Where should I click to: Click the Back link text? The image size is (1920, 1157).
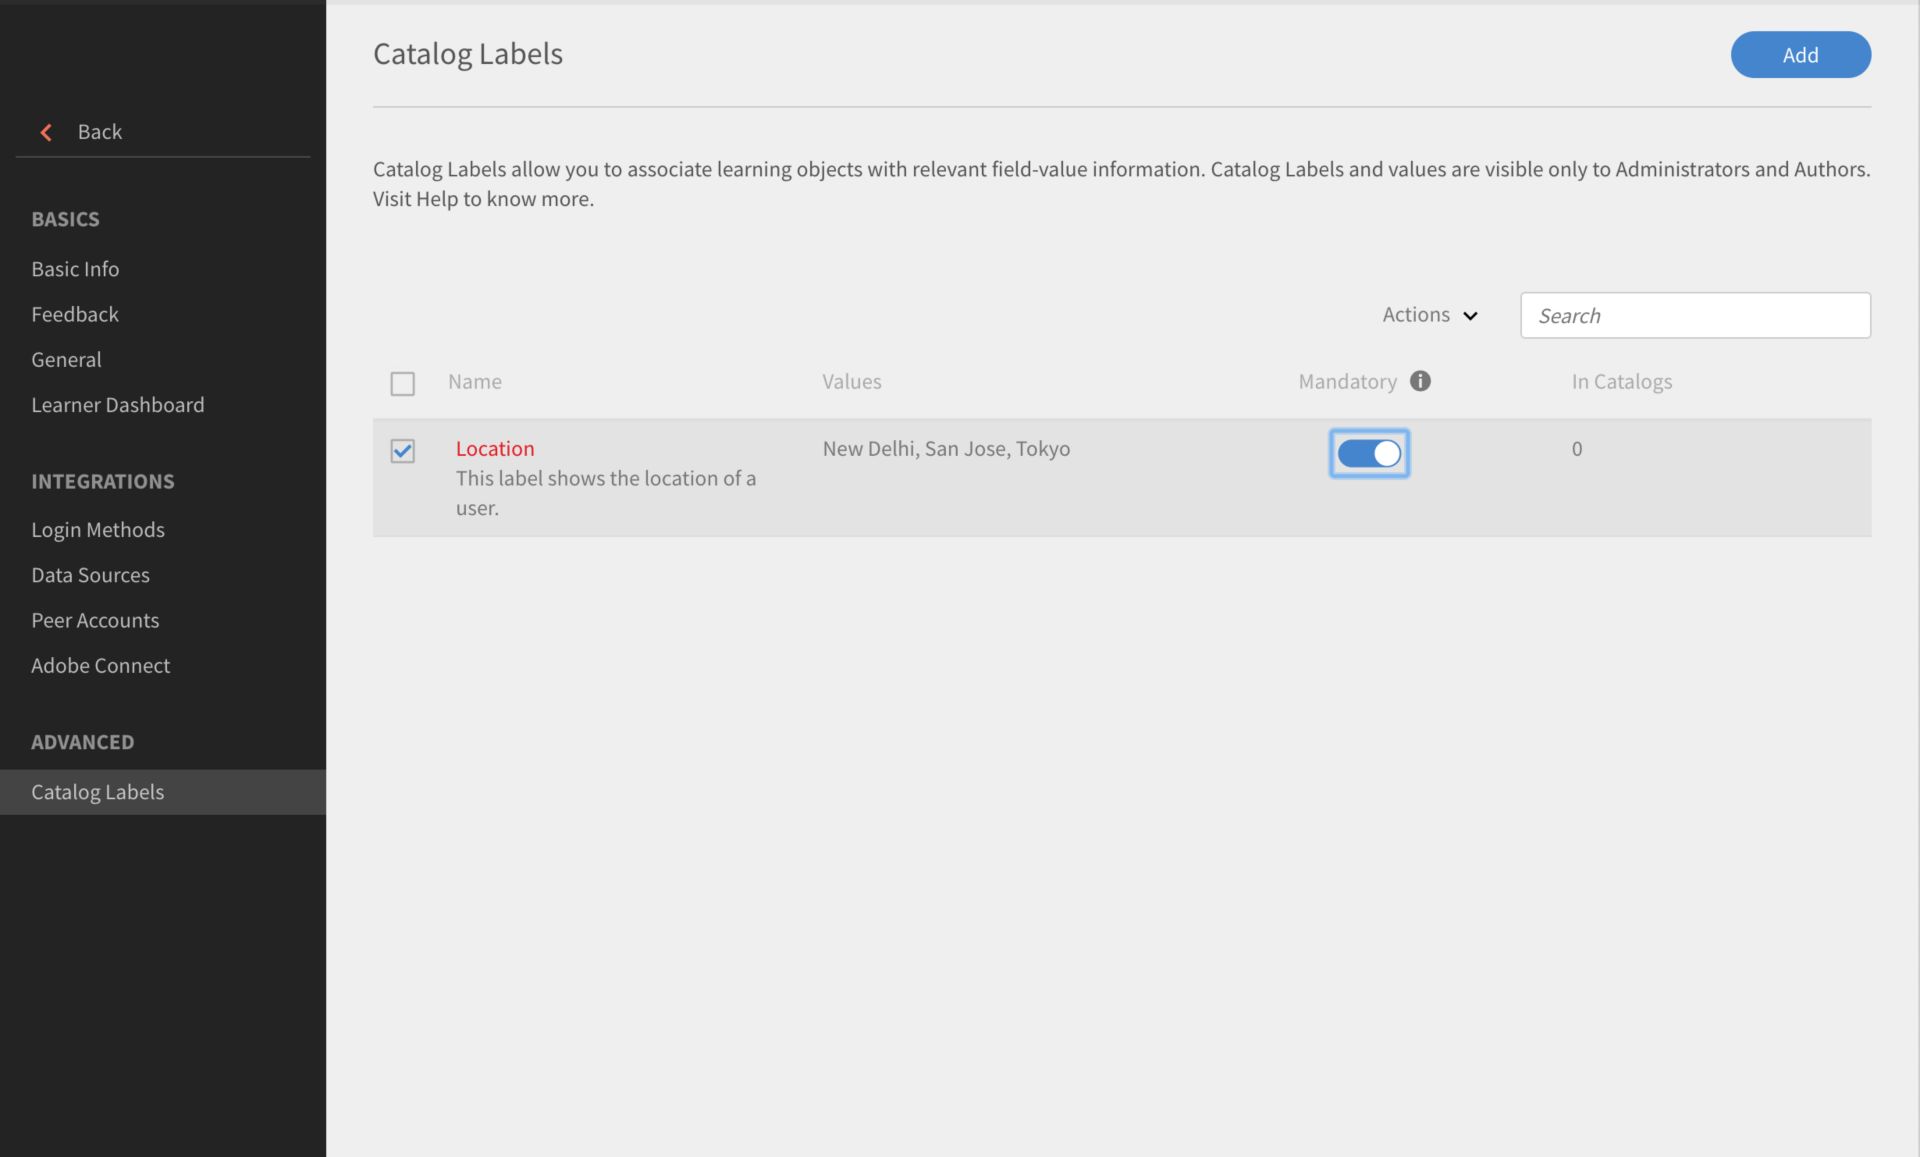[100, 132]
